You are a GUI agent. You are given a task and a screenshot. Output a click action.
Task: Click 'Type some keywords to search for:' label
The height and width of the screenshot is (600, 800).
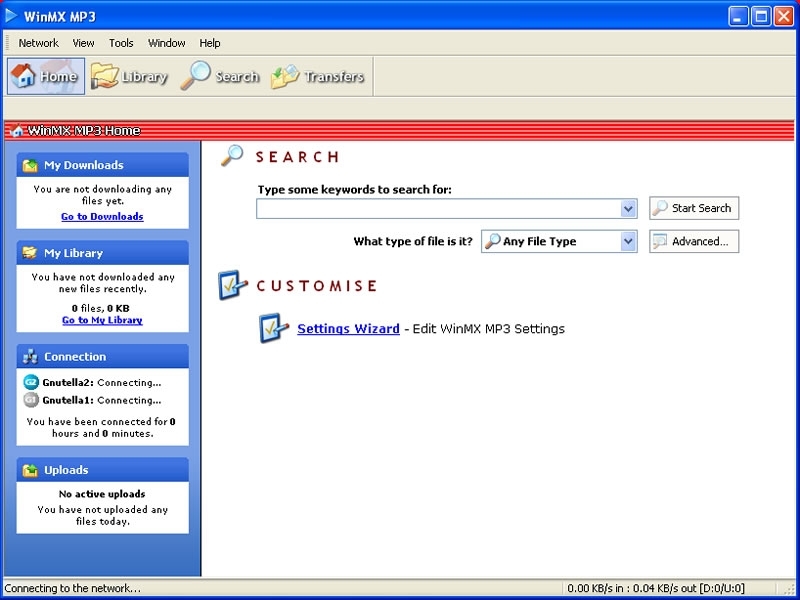[x=355, y=190]
